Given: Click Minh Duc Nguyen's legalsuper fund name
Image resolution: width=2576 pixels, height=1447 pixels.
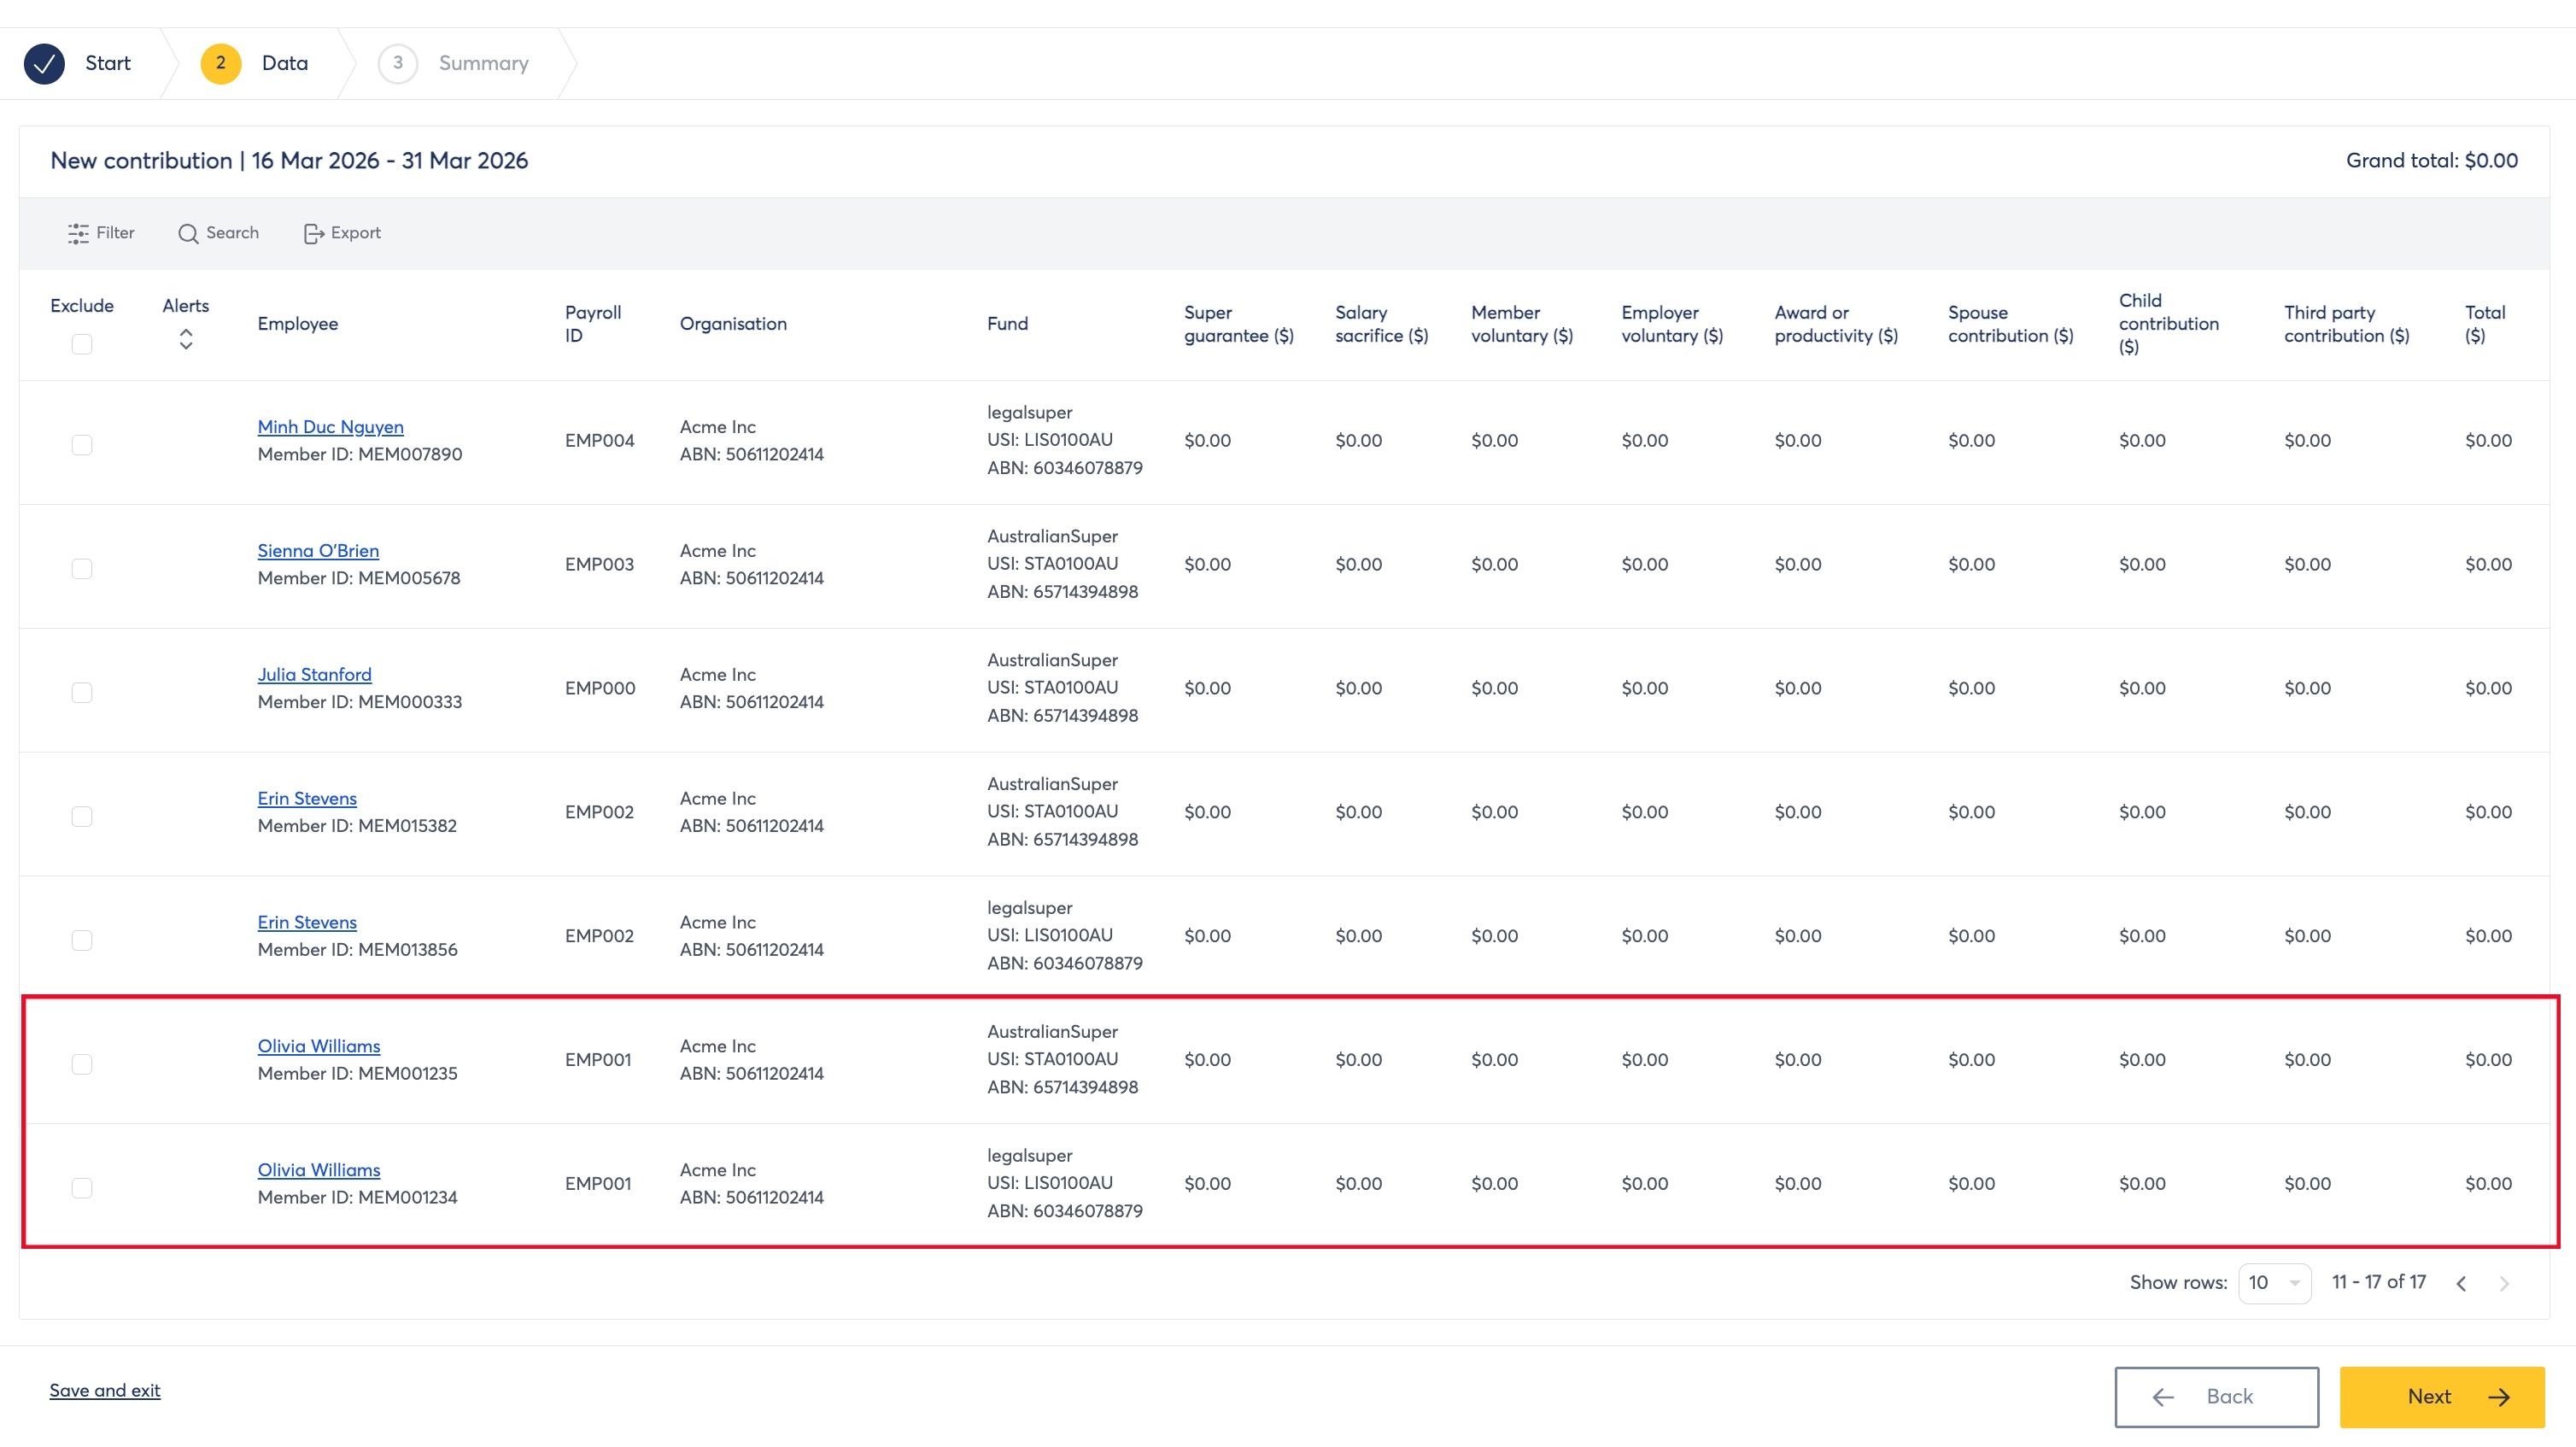Looking at the screenshot, I should [x=1030, y=413].
